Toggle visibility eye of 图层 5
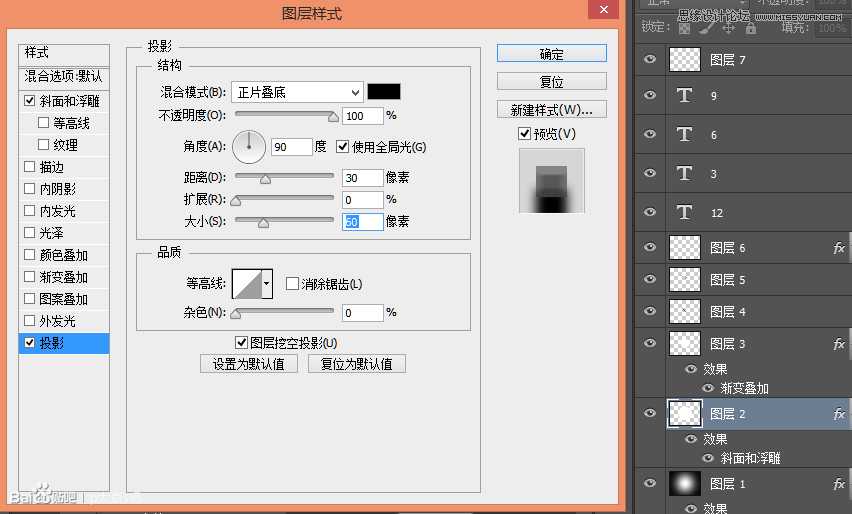The width and height of the screenshot is (852, 514). [650, 279]
